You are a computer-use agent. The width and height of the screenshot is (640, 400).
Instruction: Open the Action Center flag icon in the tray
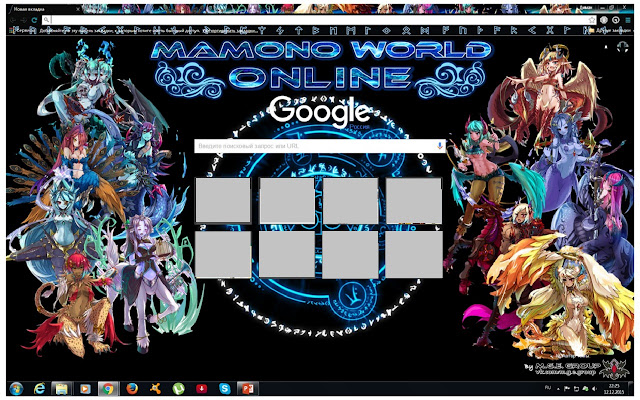567,389
